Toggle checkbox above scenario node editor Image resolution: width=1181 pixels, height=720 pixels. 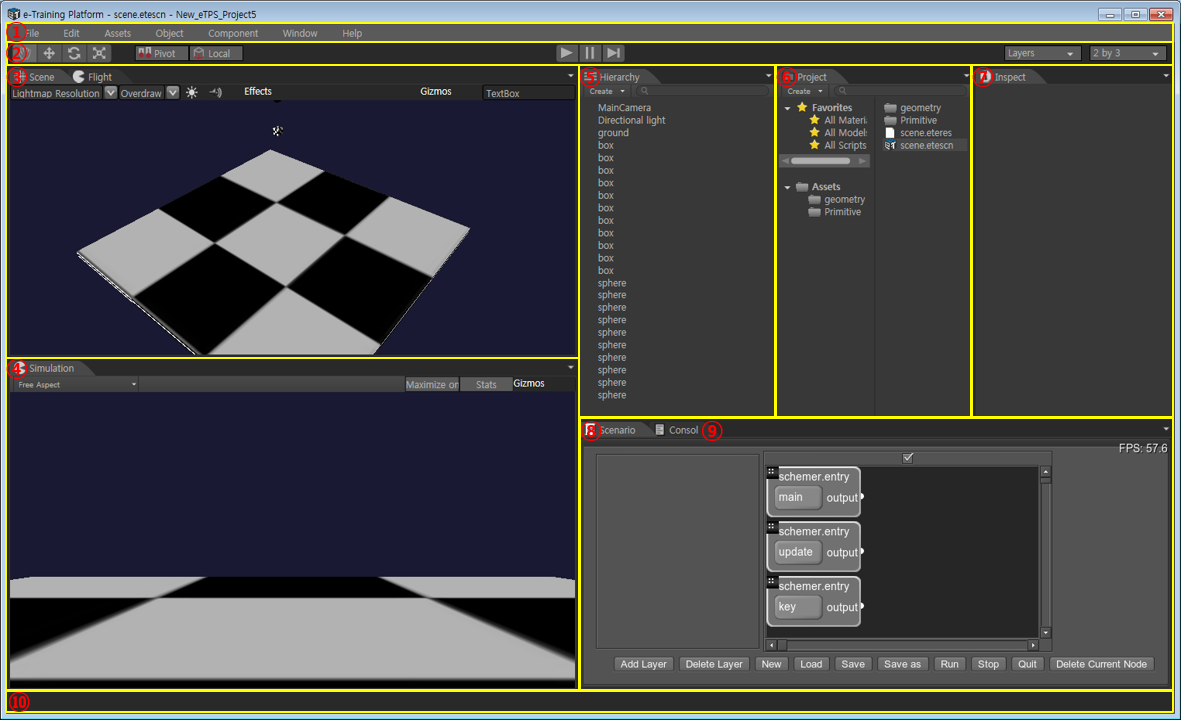(x=908, y=458)
